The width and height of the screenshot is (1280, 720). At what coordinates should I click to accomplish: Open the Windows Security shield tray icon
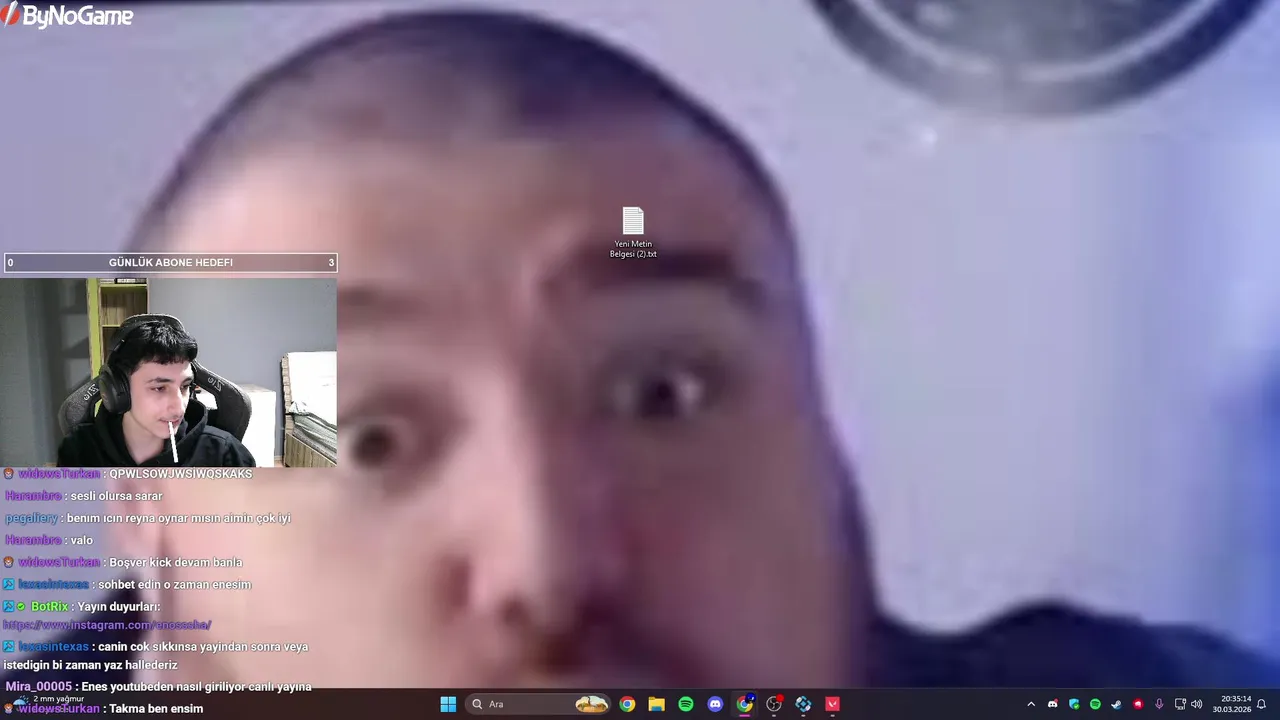[x=1074, y=704]
